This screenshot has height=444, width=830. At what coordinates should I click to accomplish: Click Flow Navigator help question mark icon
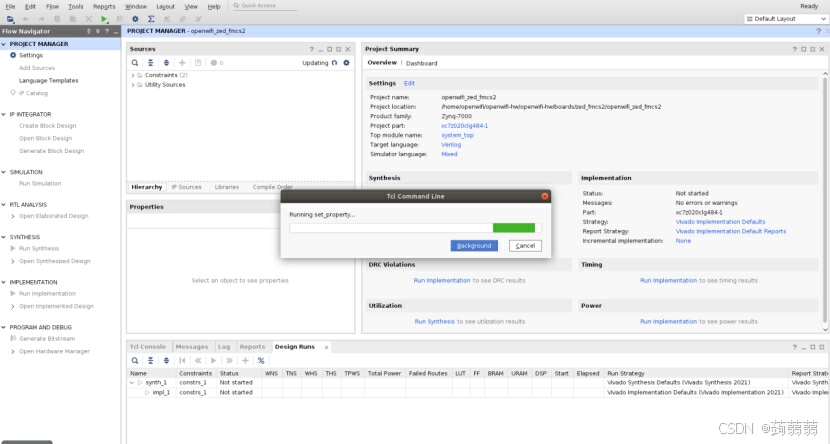pos(106,31)
